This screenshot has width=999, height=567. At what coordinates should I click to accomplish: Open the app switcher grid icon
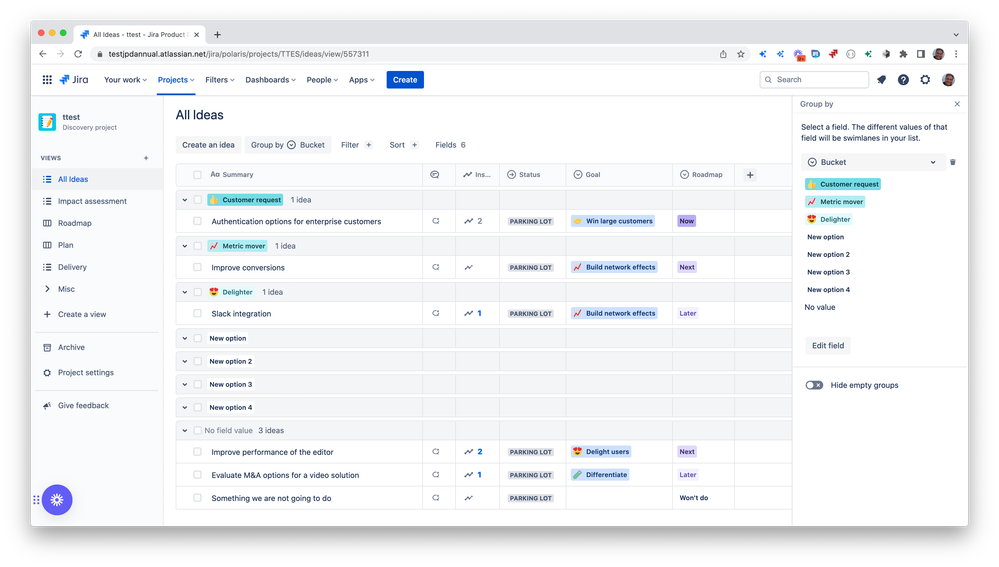point(47,80)
